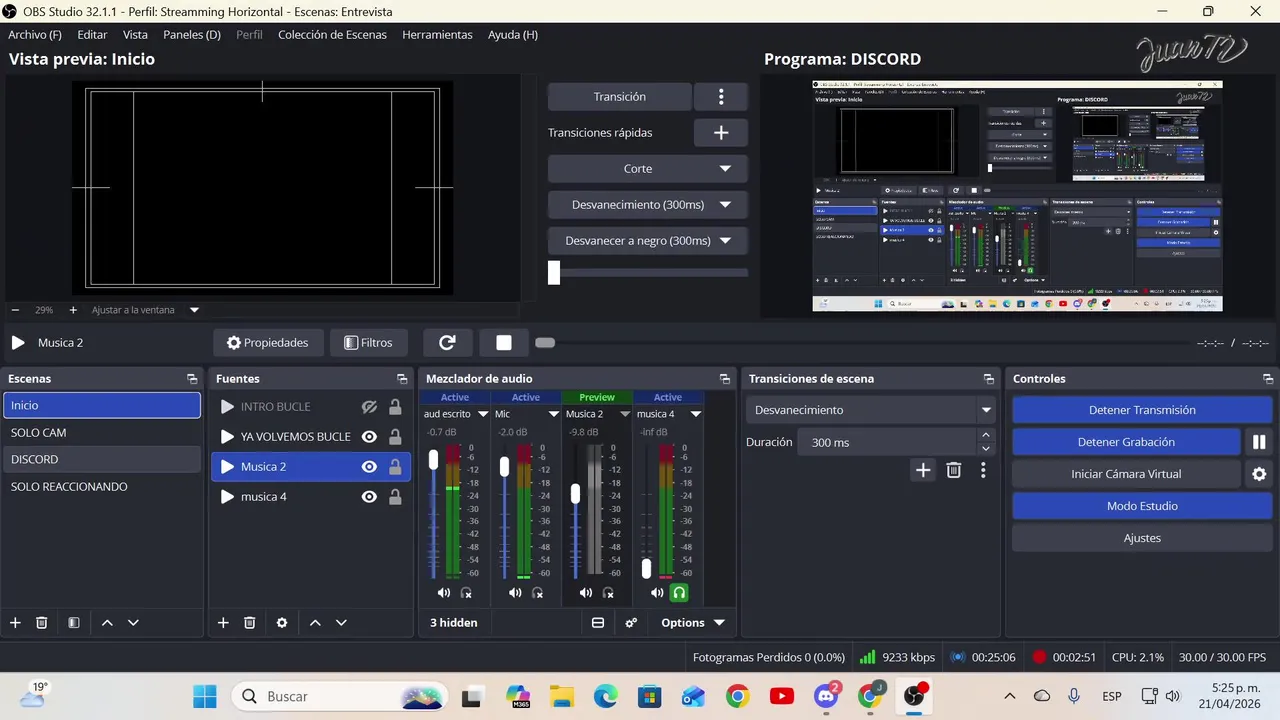Toggle monitoring on Musica 2 channel
The height and width of the screenshot is (720, 1280).
point(608,593)
